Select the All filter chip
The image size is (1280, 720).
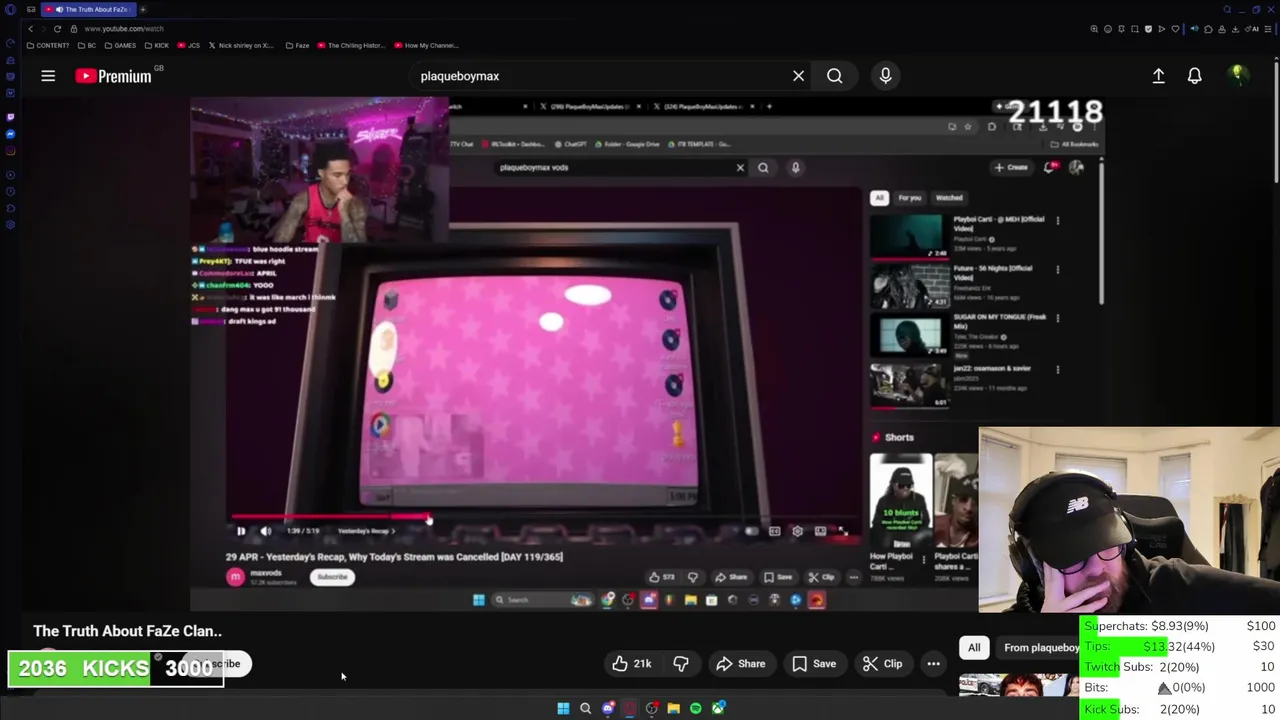(974, 648)
